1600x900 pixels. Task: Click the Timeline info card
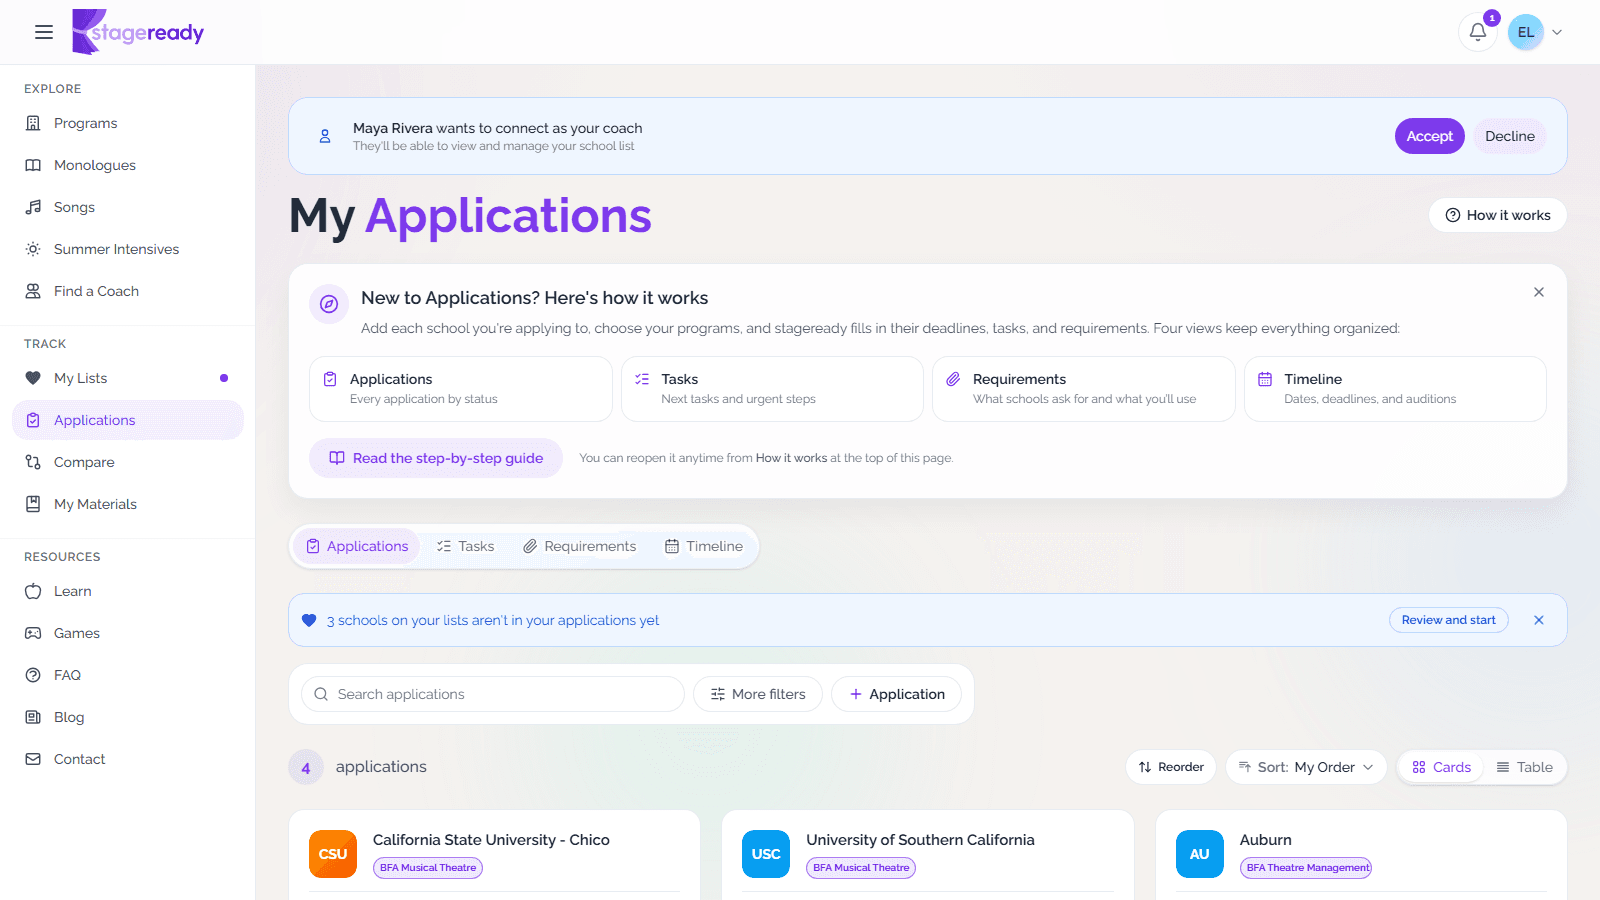click(1395, 389)
